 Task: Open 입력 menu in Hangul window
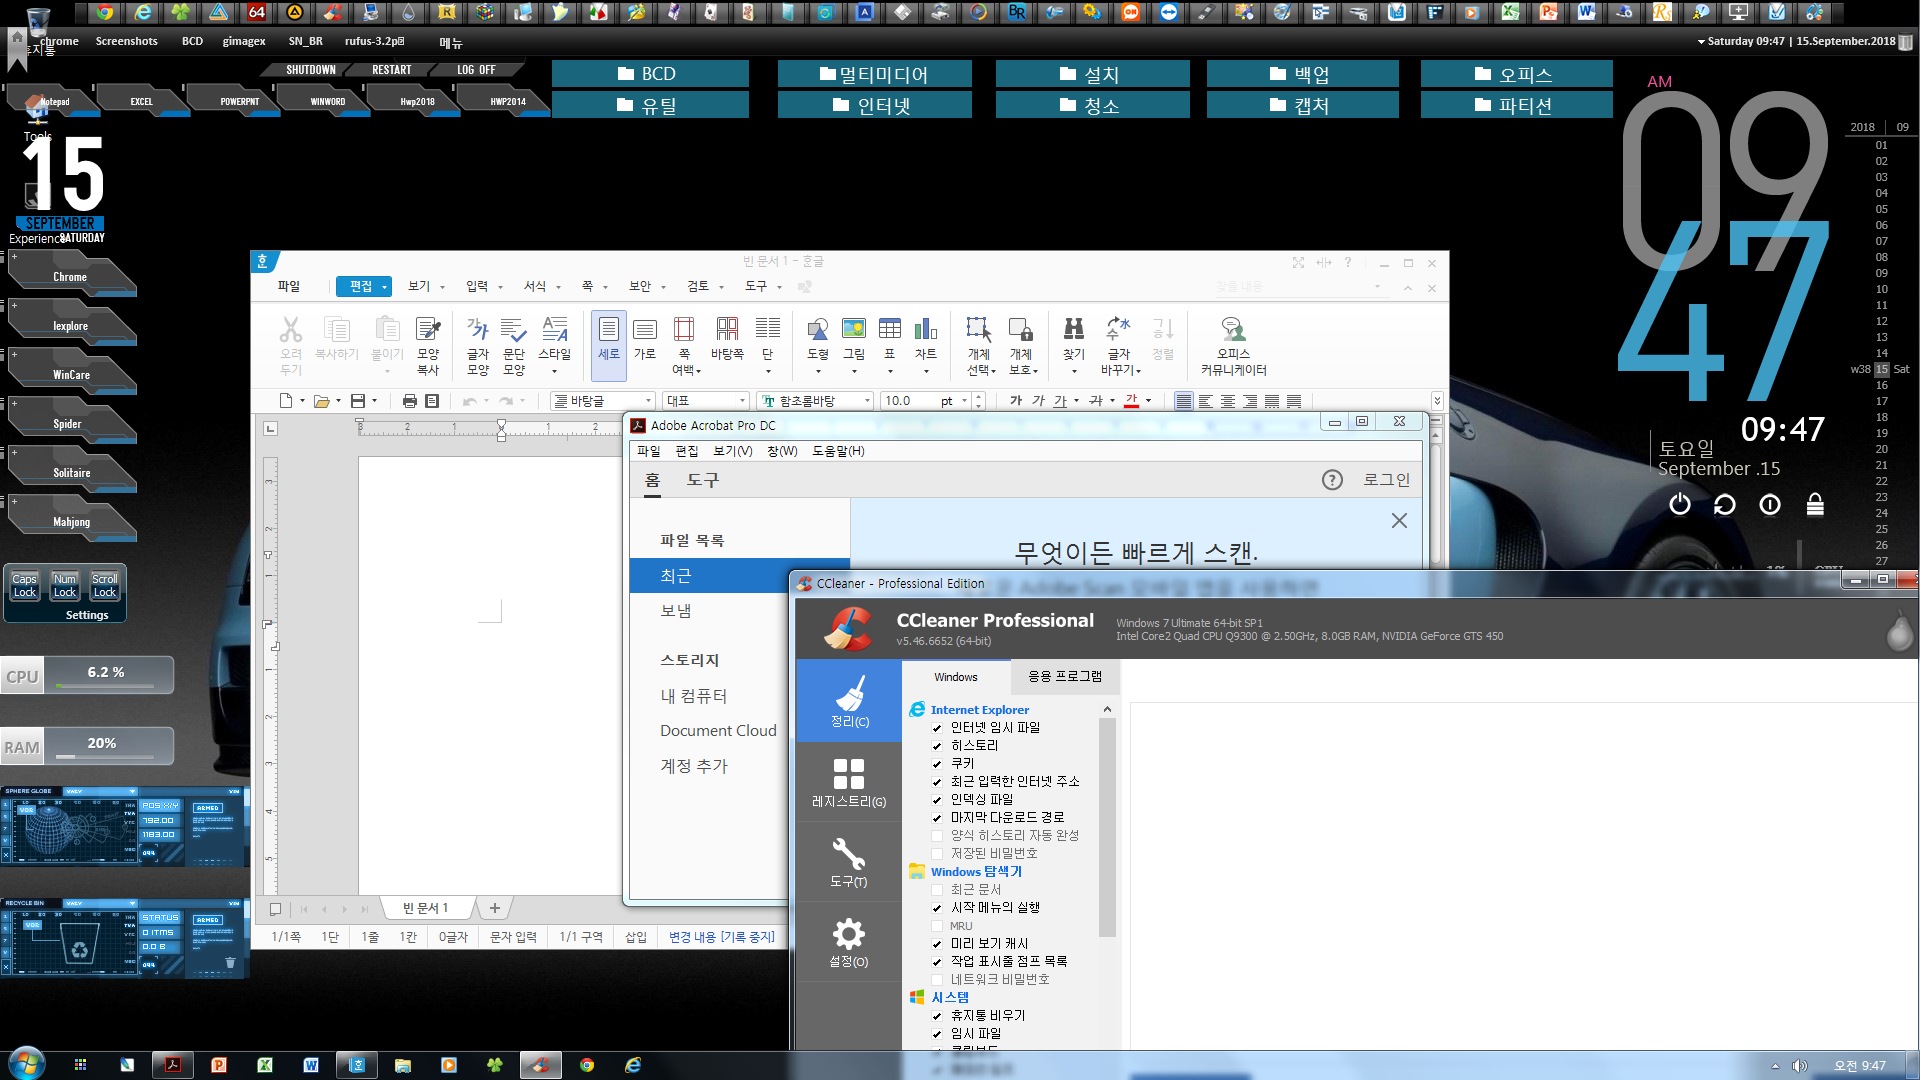pos(477,286)
